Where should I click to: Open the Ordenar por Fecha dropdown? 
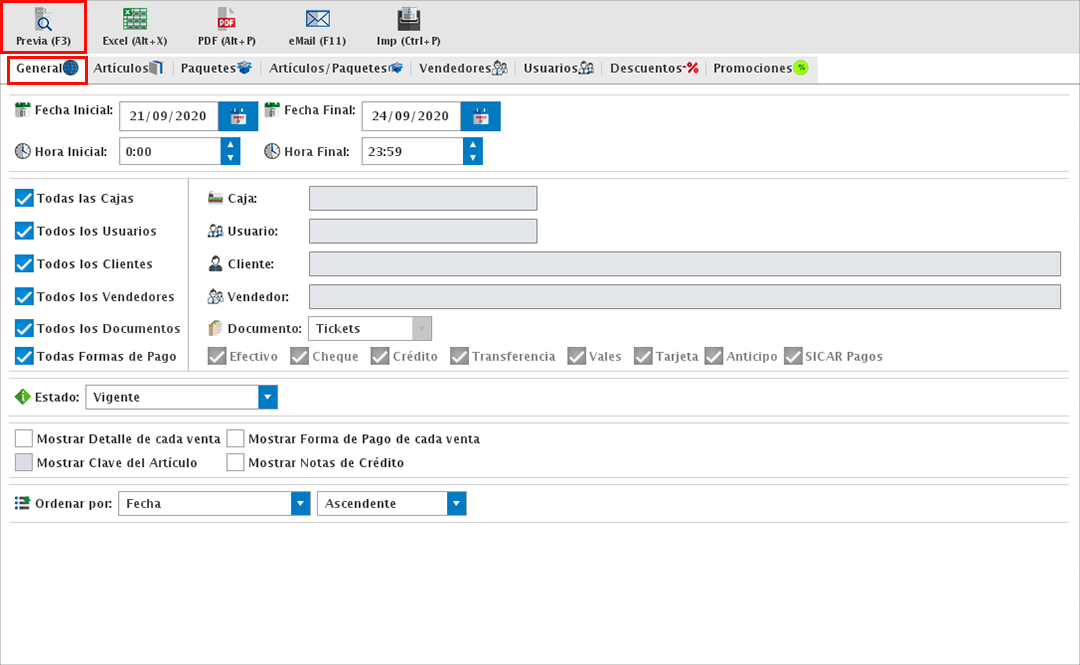coord(301,504)
